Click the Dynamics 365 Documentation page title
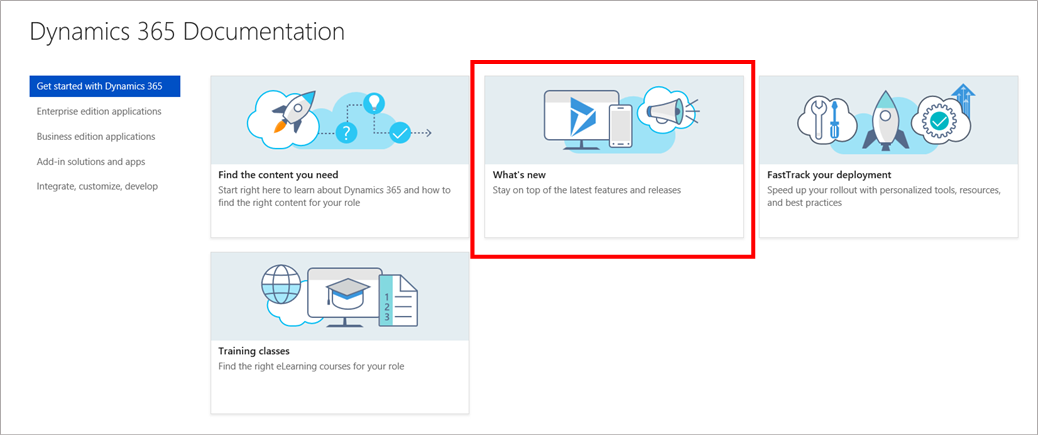The height and width of the screenshot is (436, 1038). (187, 32)
